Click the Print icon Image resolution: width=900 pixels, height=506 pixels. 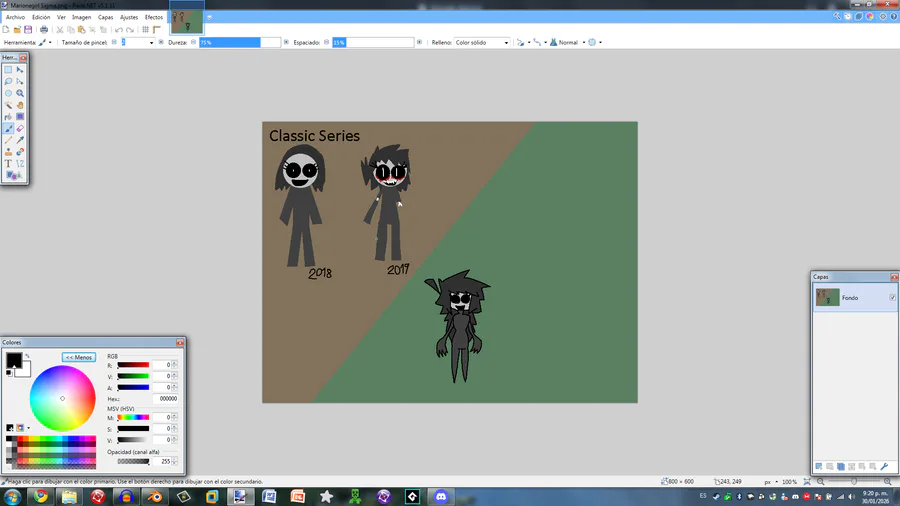click(44, 30)
